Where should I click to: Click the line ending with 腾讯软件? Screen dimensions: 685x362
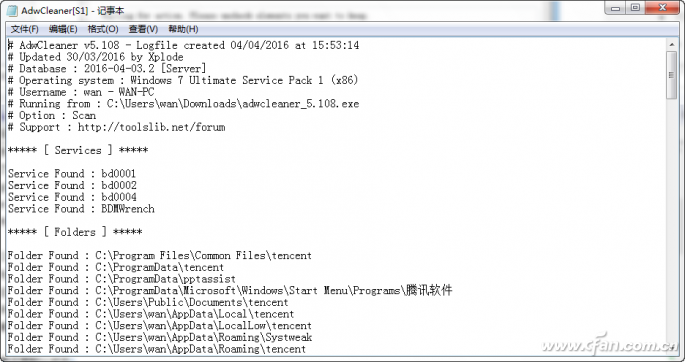point(230,290)
